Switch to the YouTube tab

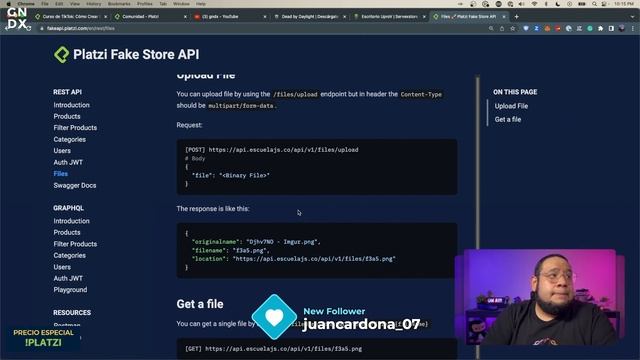pos(229,17)
